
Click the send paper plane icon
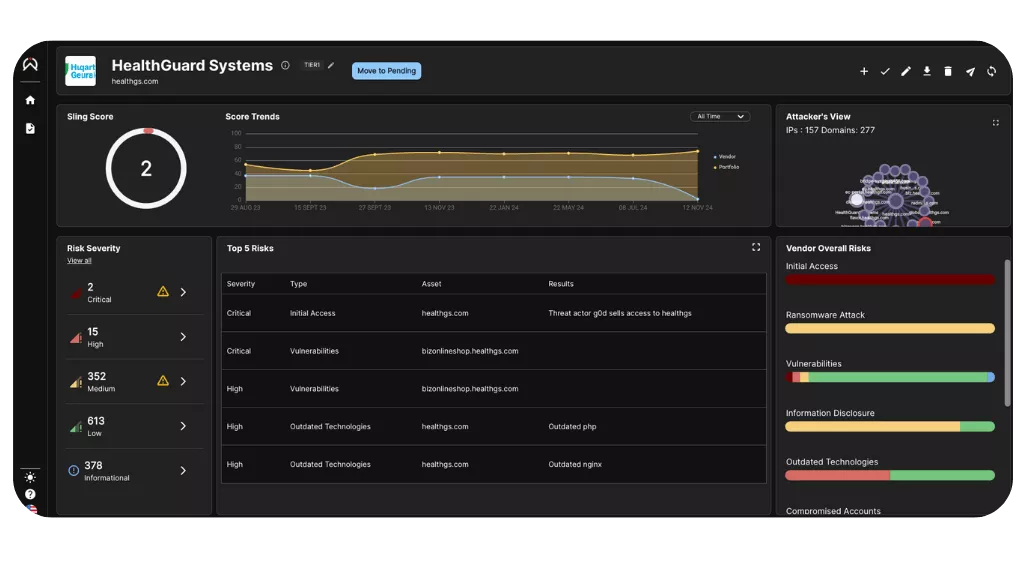(x=970, y=71)
